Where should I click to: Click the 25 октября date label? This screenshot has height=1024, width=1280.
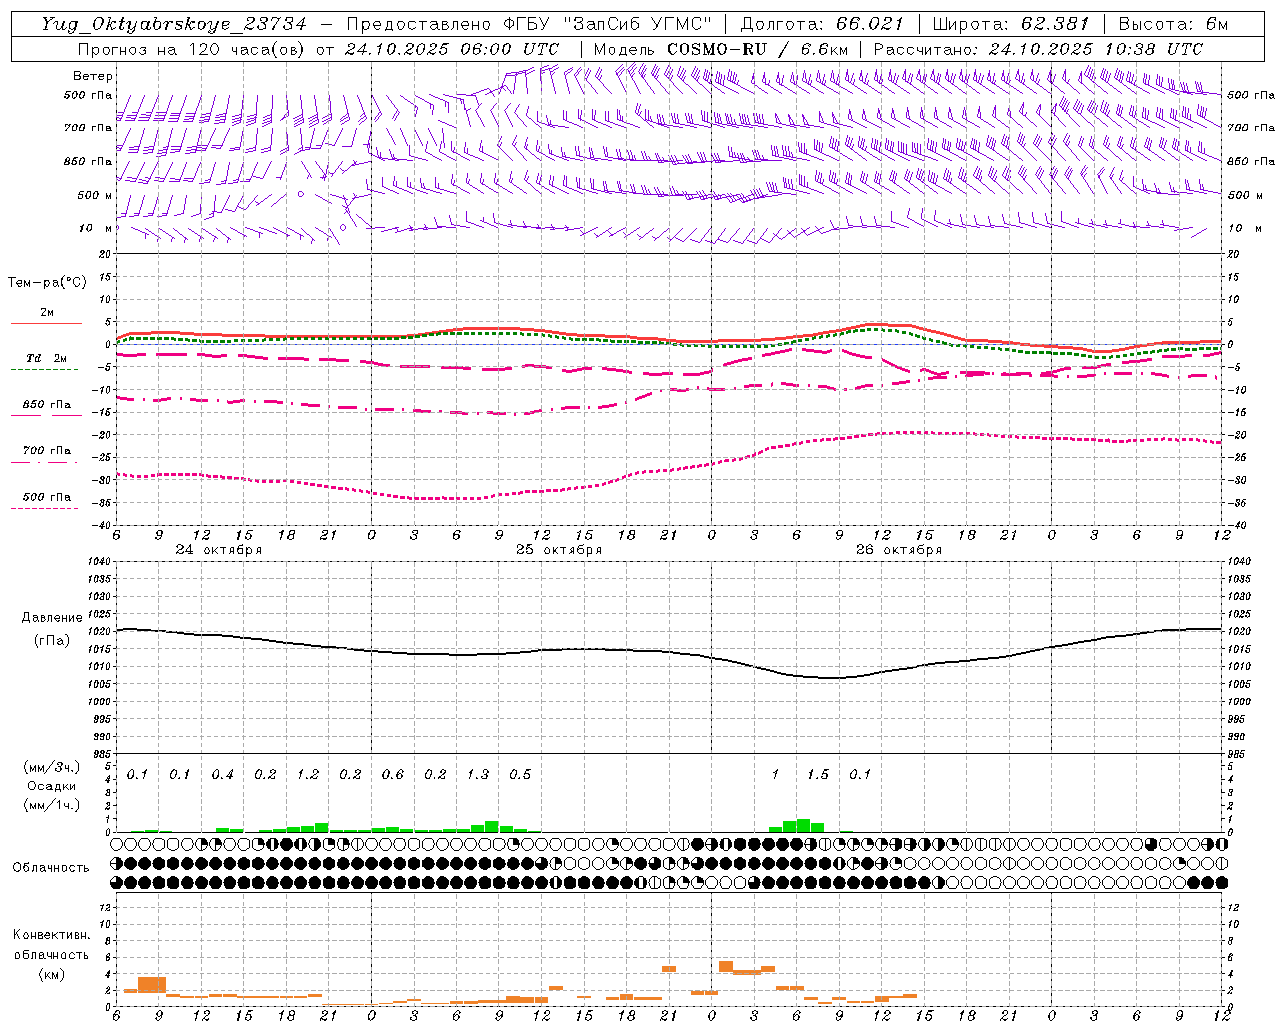tap(559, 550)
